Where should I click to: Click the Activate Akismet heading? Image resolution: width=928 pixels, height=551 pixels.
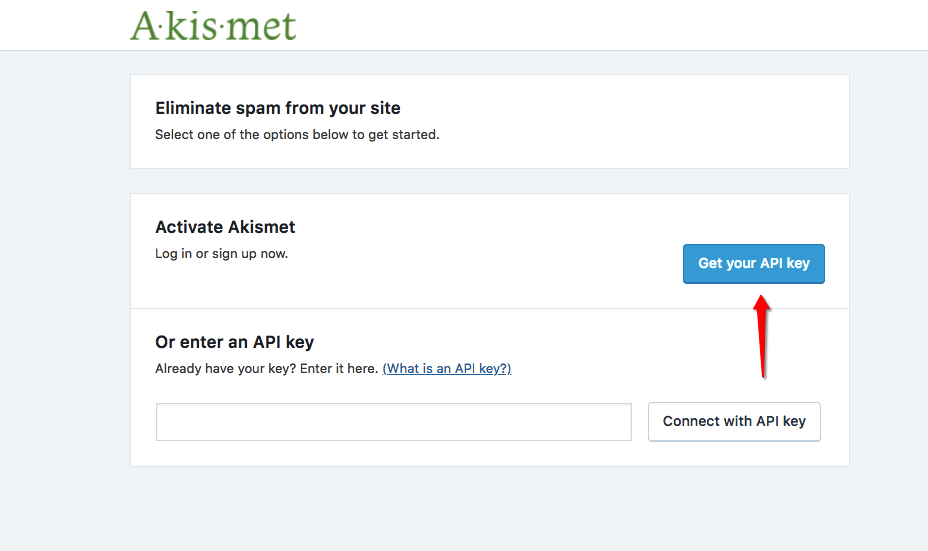click(225, 227)
